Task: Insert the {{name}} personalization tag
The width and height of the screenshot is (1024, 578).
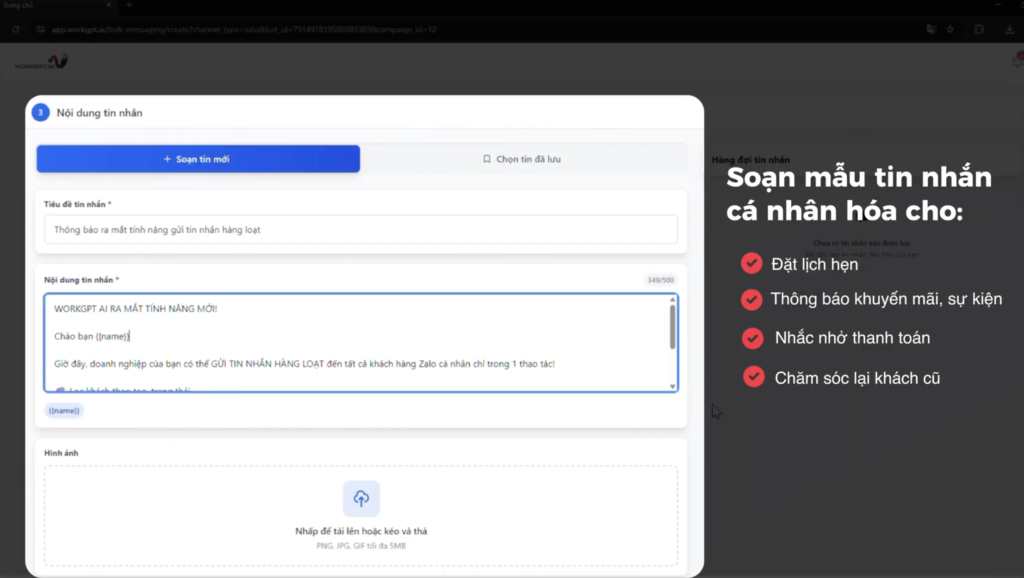Action: (63, 410)
